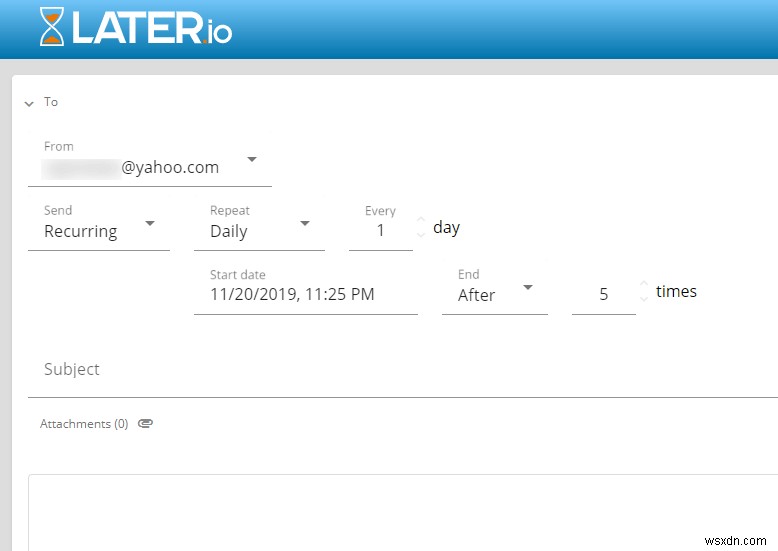Screen dimensions: 778x551
Task: Click the Subject input field
Action: tap(400, 370)
